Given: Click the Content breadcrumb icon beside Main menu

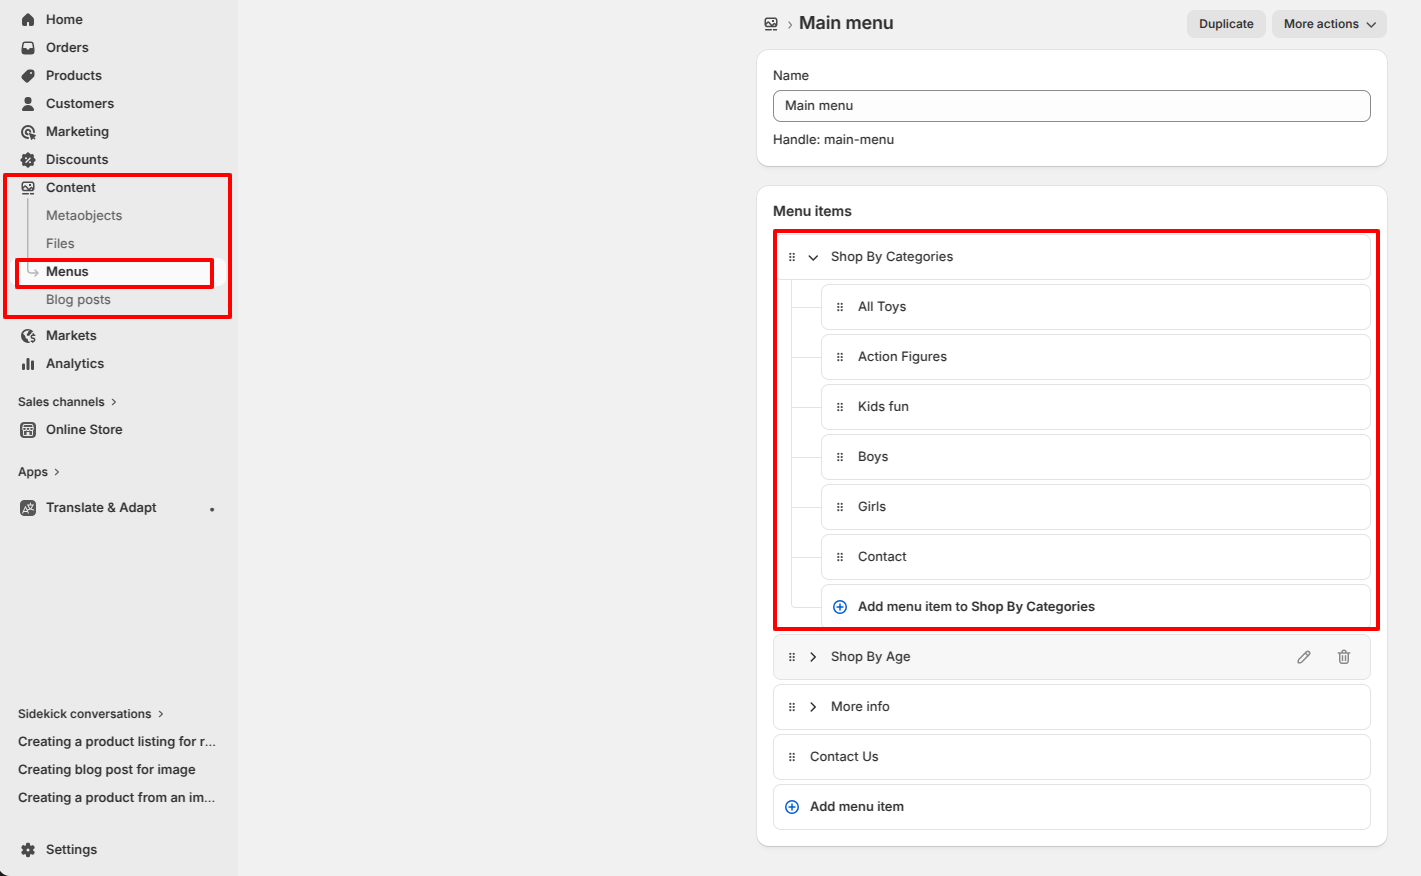Looking at the screenshot, I should [771, 23].
